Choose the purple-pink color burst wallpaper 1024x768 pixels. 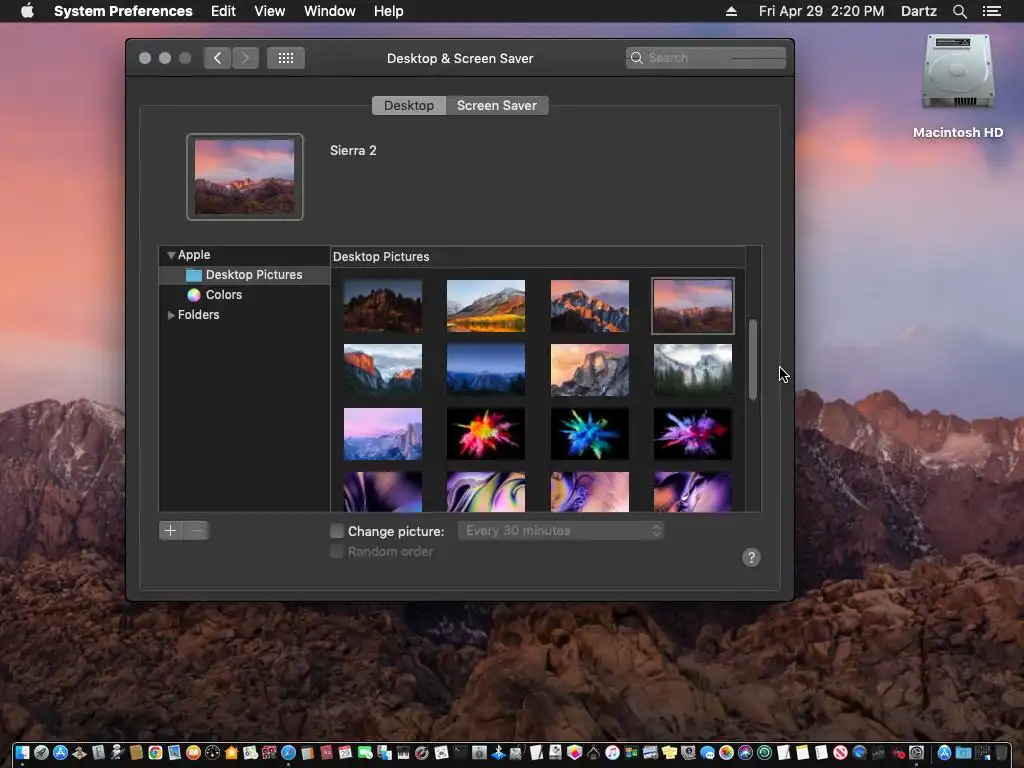(693, 434)
